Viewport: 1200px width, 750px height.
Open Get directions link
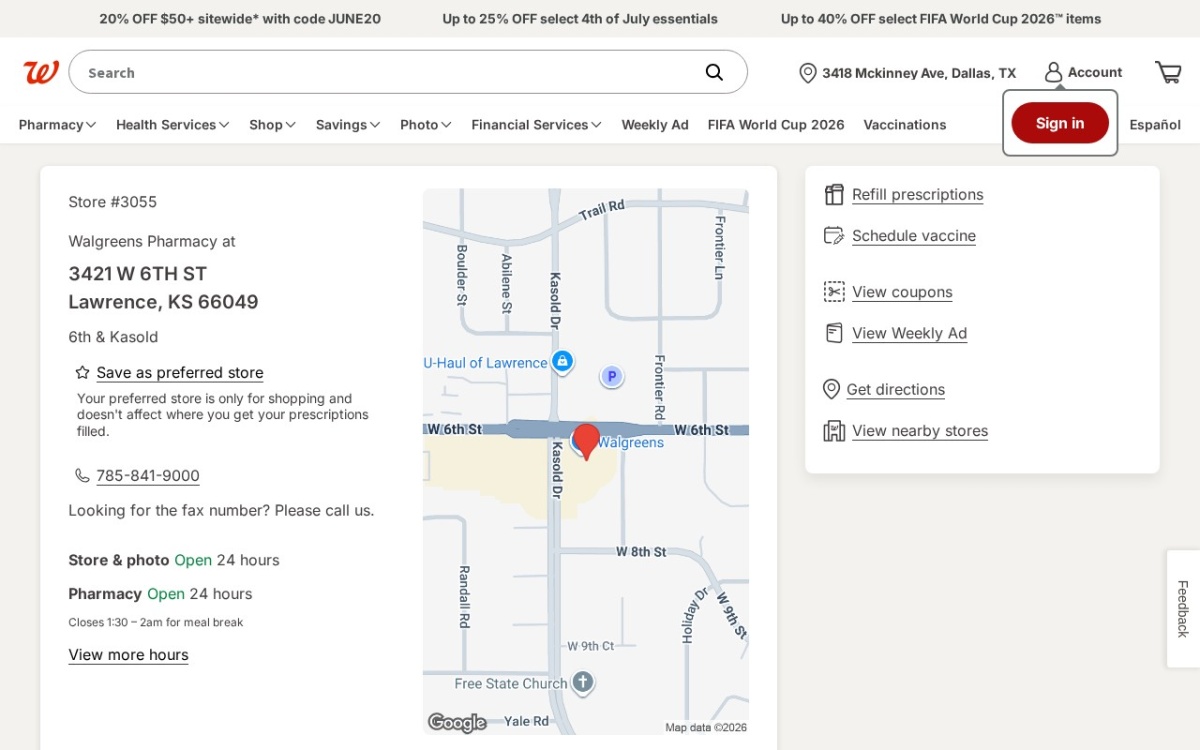click(895, 389)
